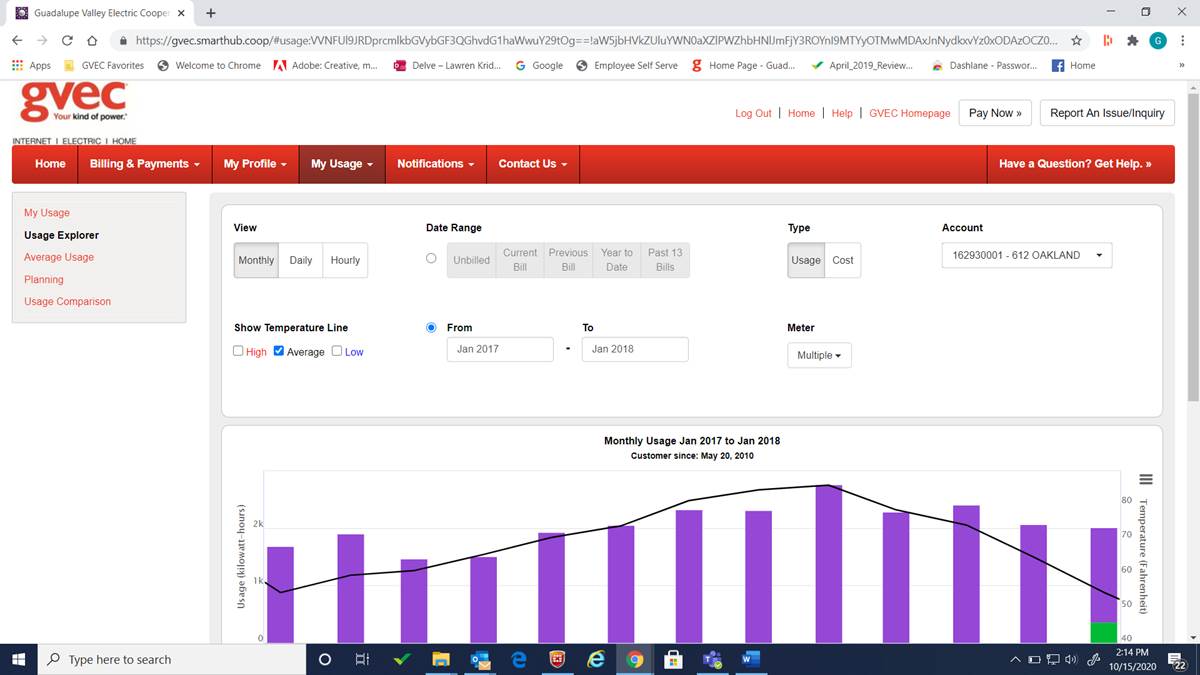Open Microsoft Teams from the taskbar
Screen dimensions: 1200x675
pyautogui.click(x=713, y=659)
